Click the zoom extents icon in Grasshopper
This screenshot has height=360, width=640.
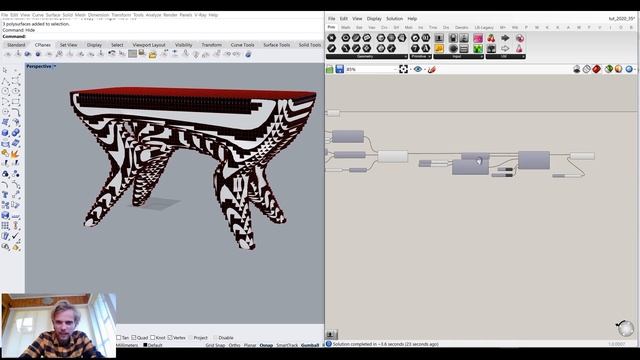pyautogui.click(x=403, y=69)
